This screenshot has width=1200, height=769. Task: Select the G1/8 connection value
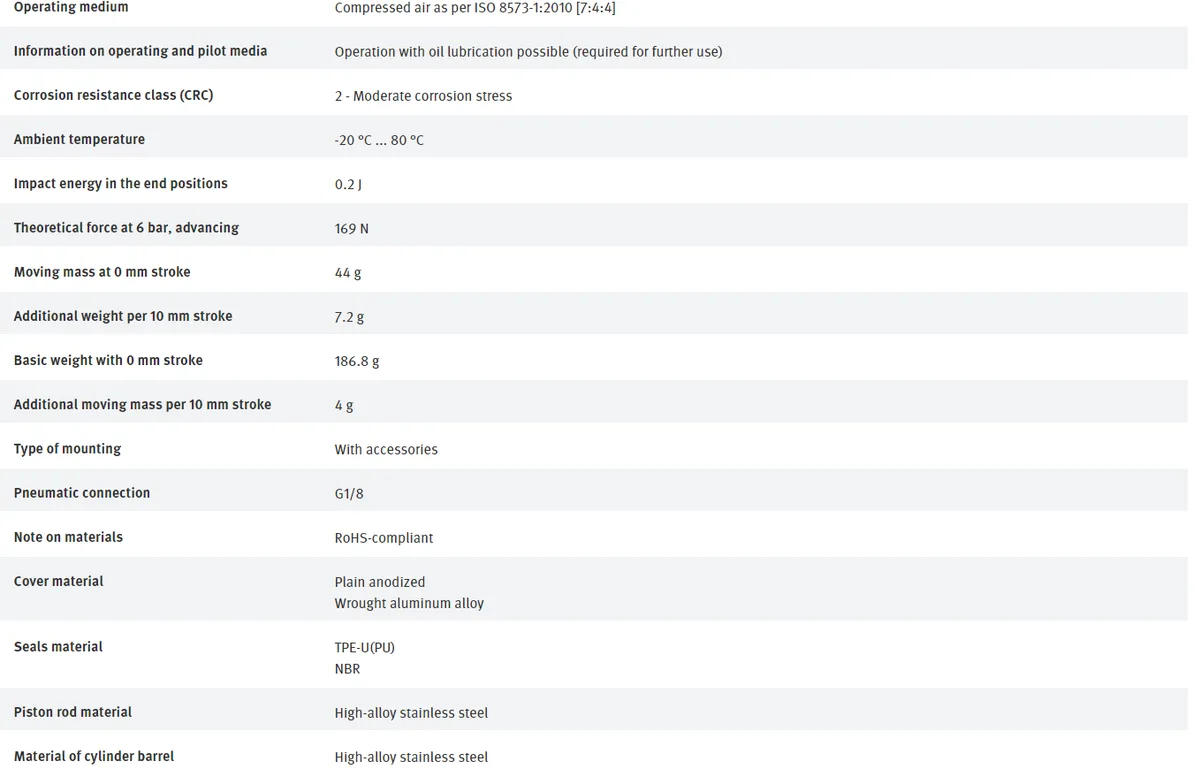coord(349,493)
